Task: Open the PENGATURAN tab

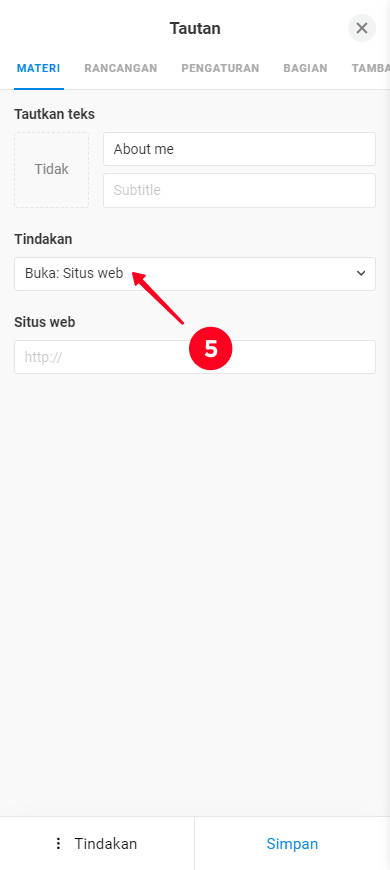Action: [220, 68]
